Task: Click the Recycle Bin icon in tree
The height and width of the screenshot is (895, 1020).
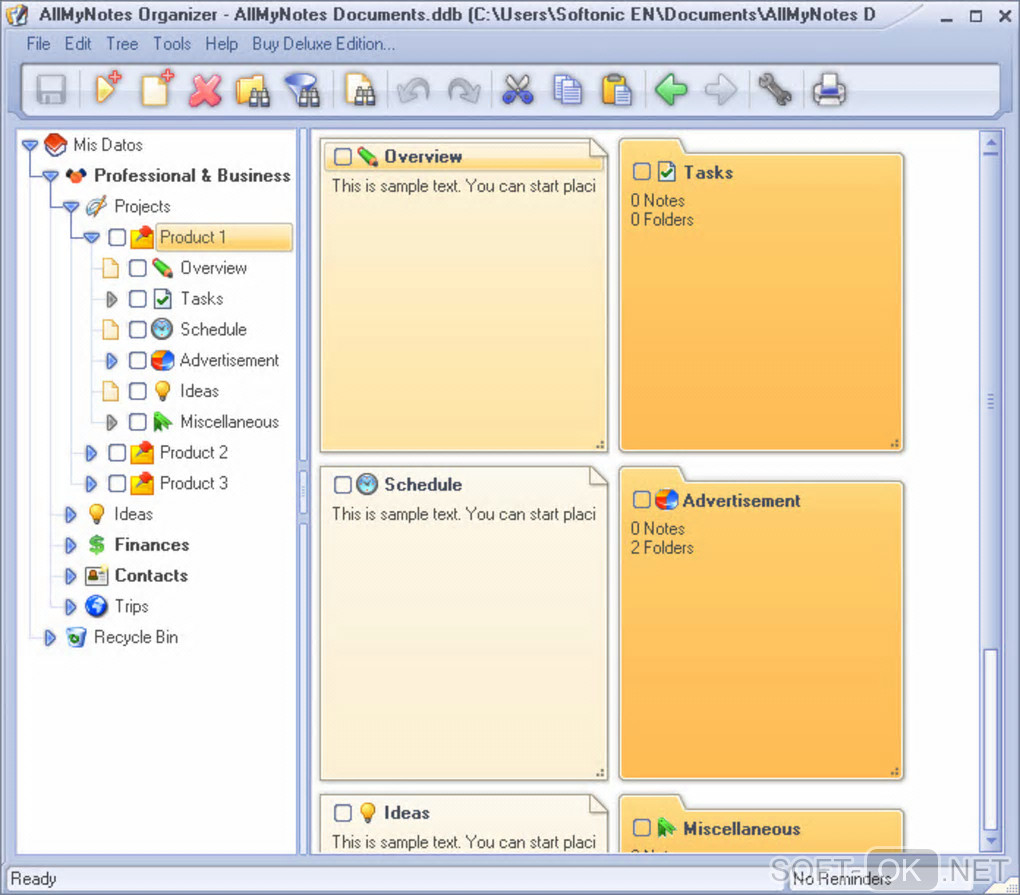Action: coord(76,637)
